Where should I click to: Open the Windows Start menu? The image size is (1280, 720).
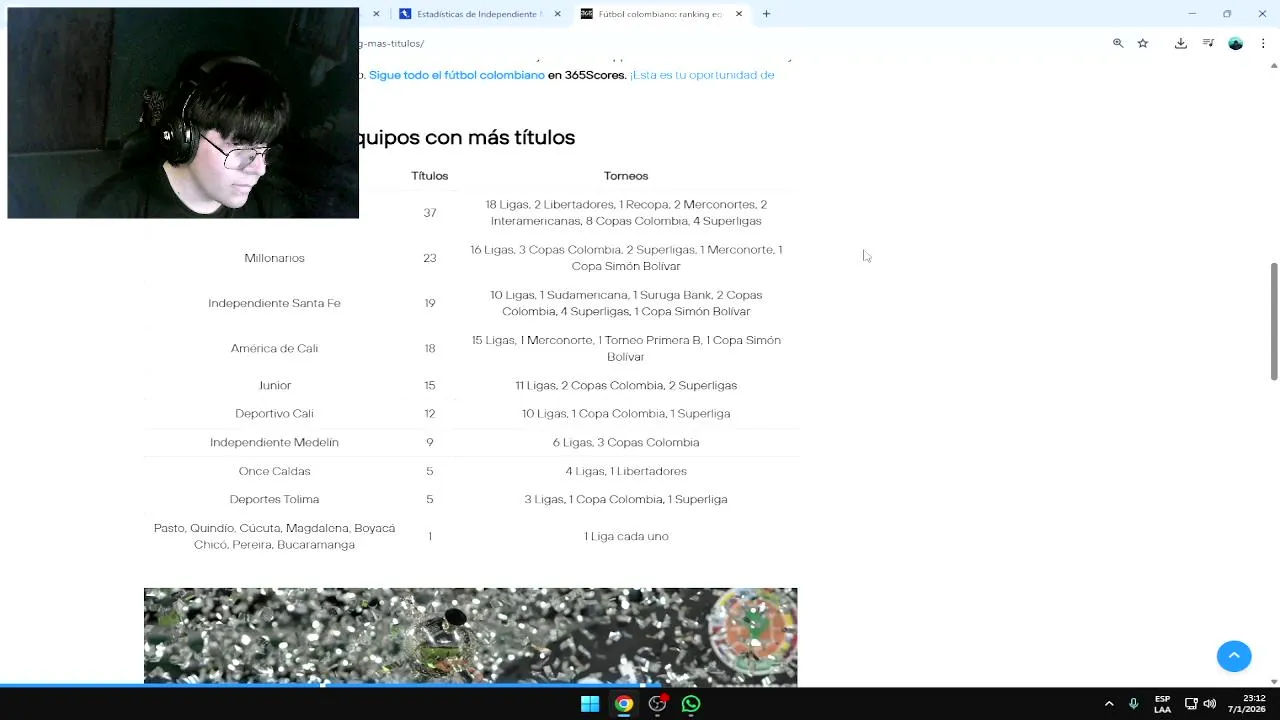pos(590,704)
